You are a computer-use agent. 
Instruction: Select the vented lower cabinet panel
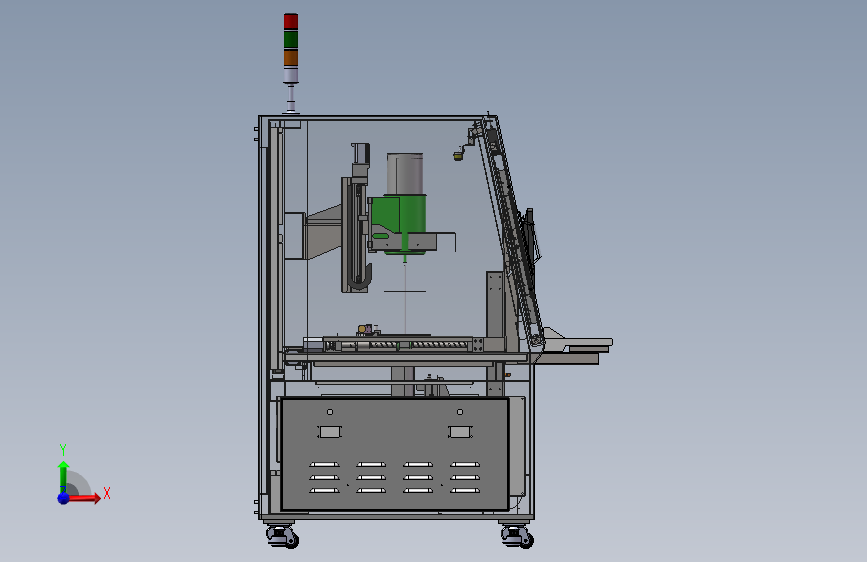tap(395, 454)
